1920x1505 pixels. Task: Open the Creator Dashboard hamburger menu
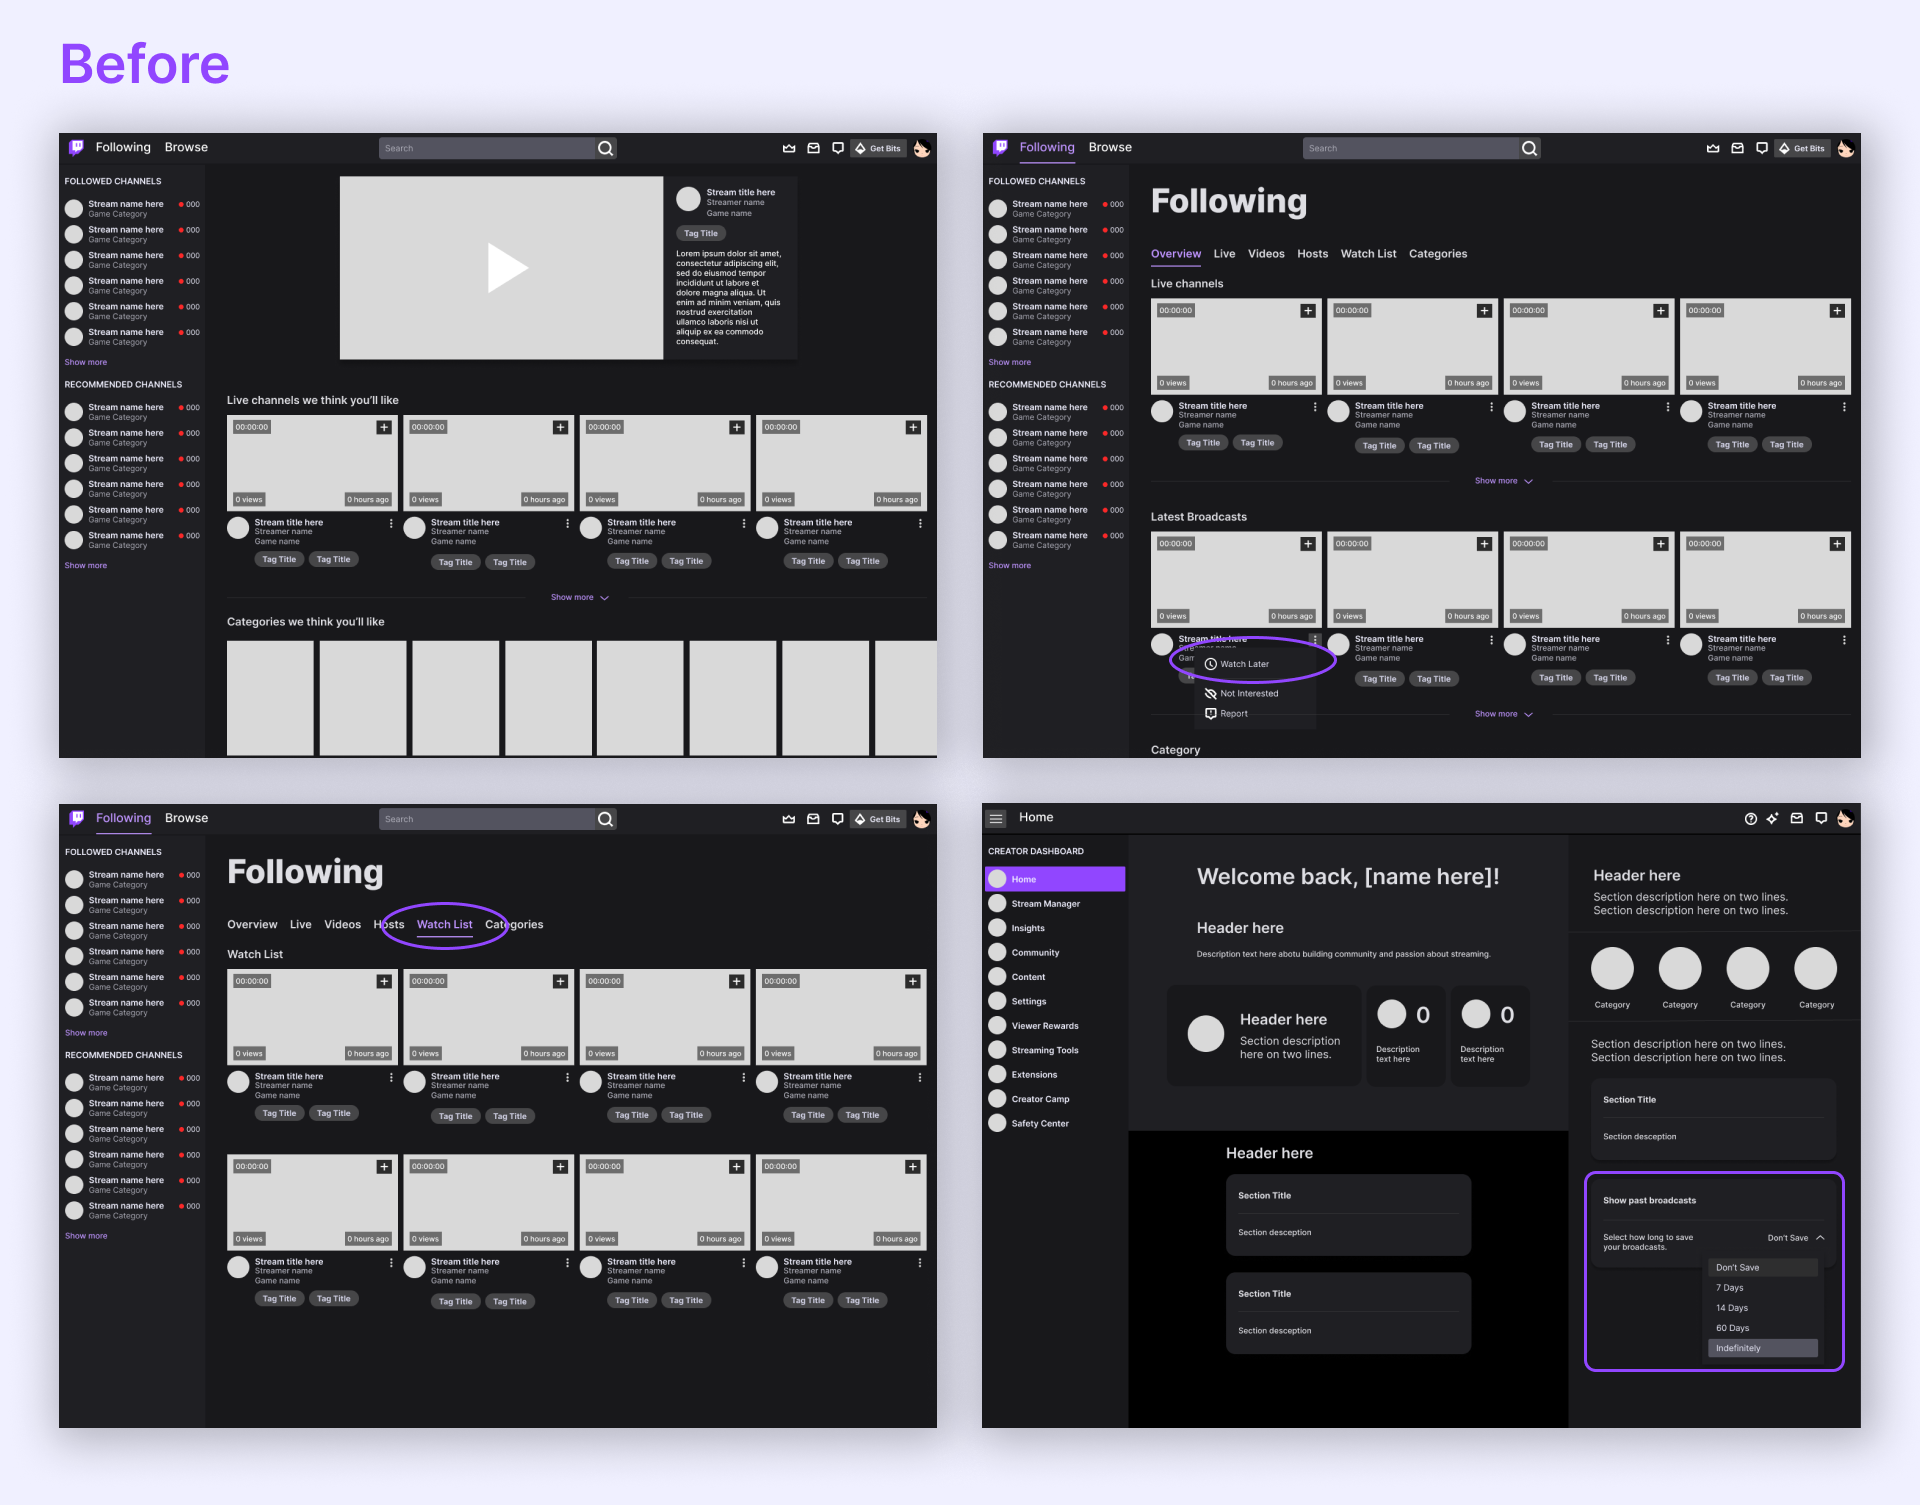[996, 818]
